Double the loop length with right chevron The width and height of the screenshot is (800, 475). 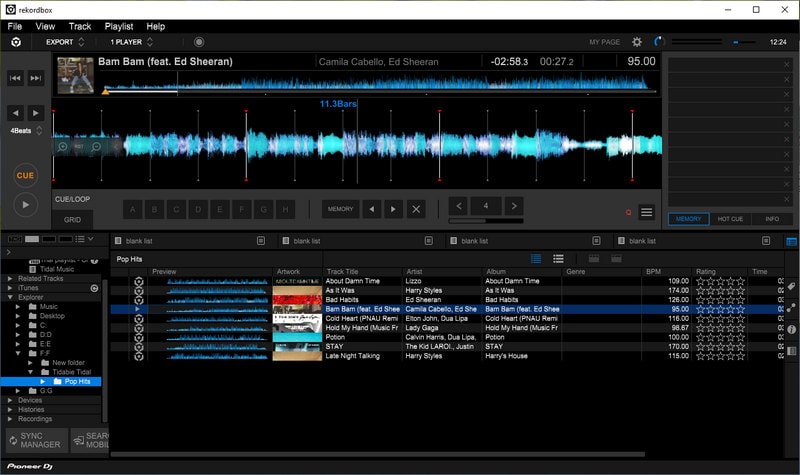point(514,206)
